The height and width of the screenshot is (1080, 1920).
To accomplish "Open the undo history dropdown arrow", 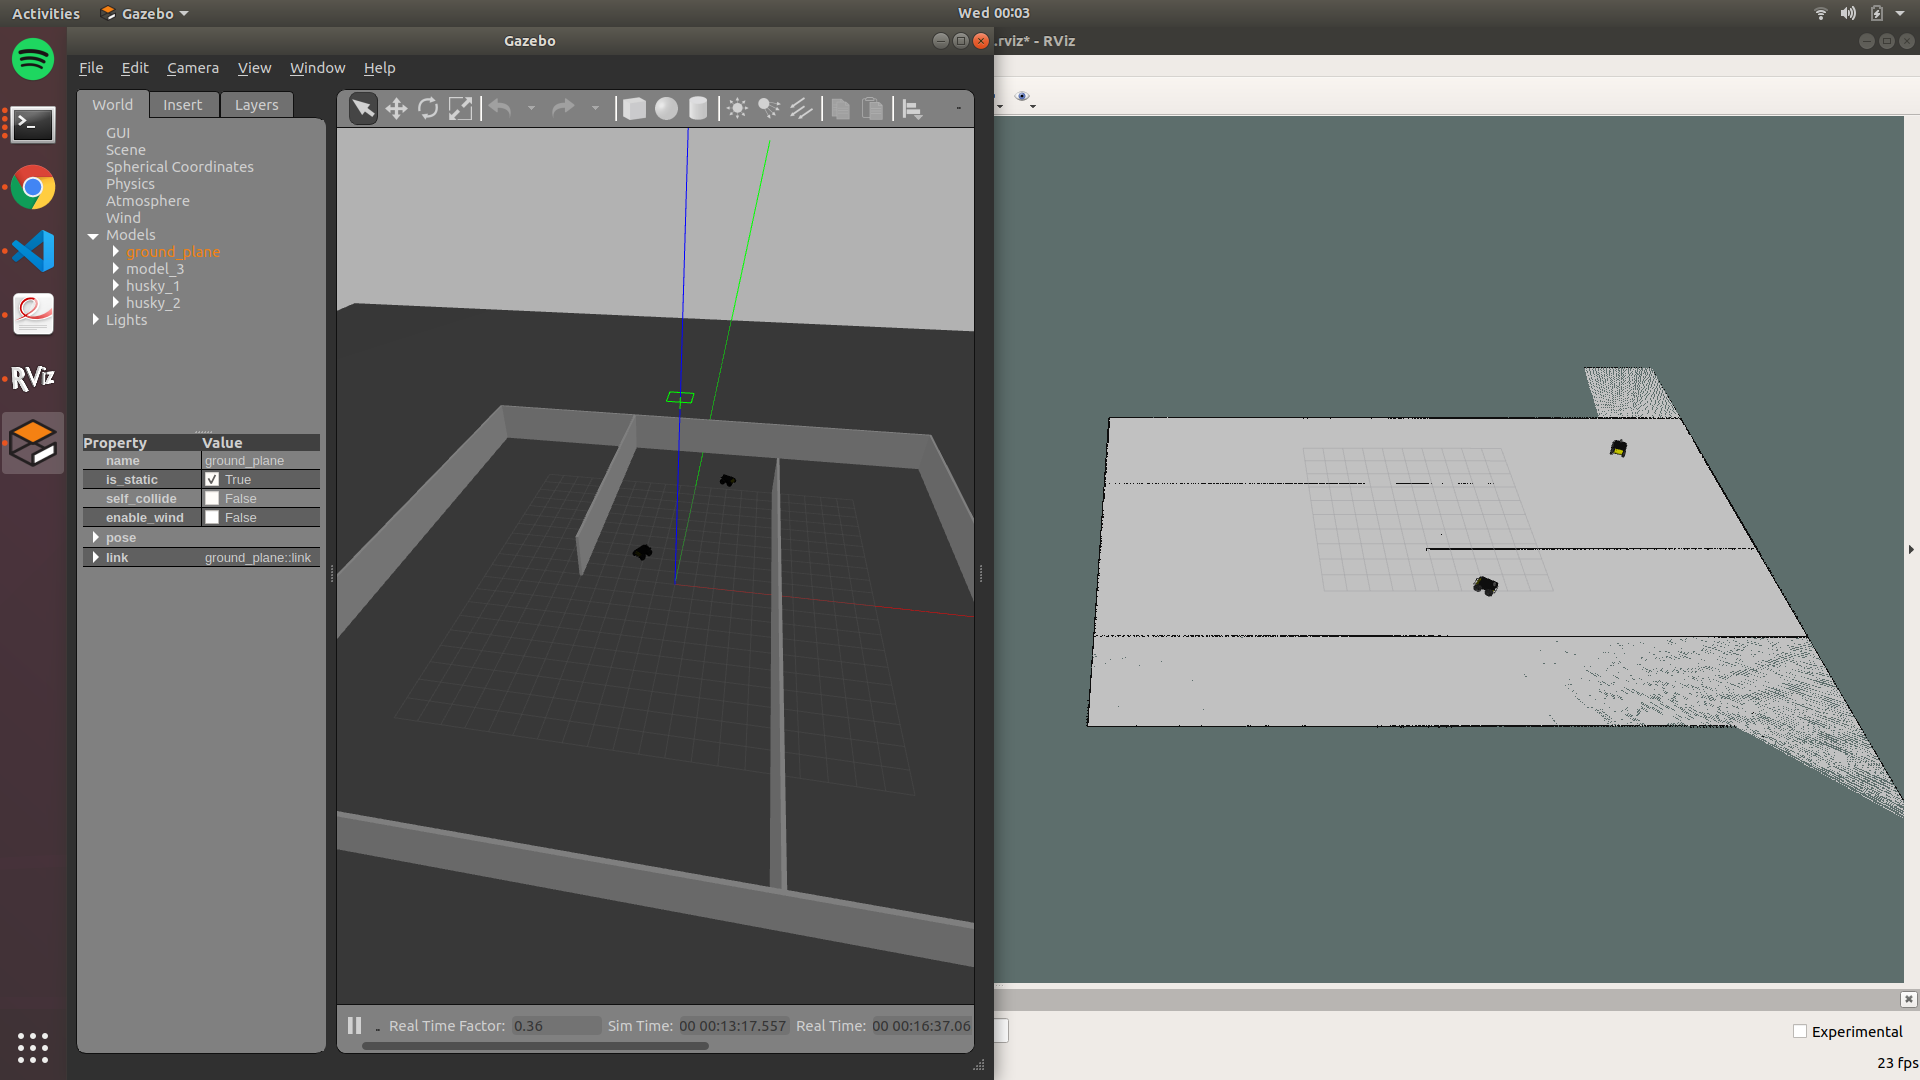I will [x=532, y=108].
